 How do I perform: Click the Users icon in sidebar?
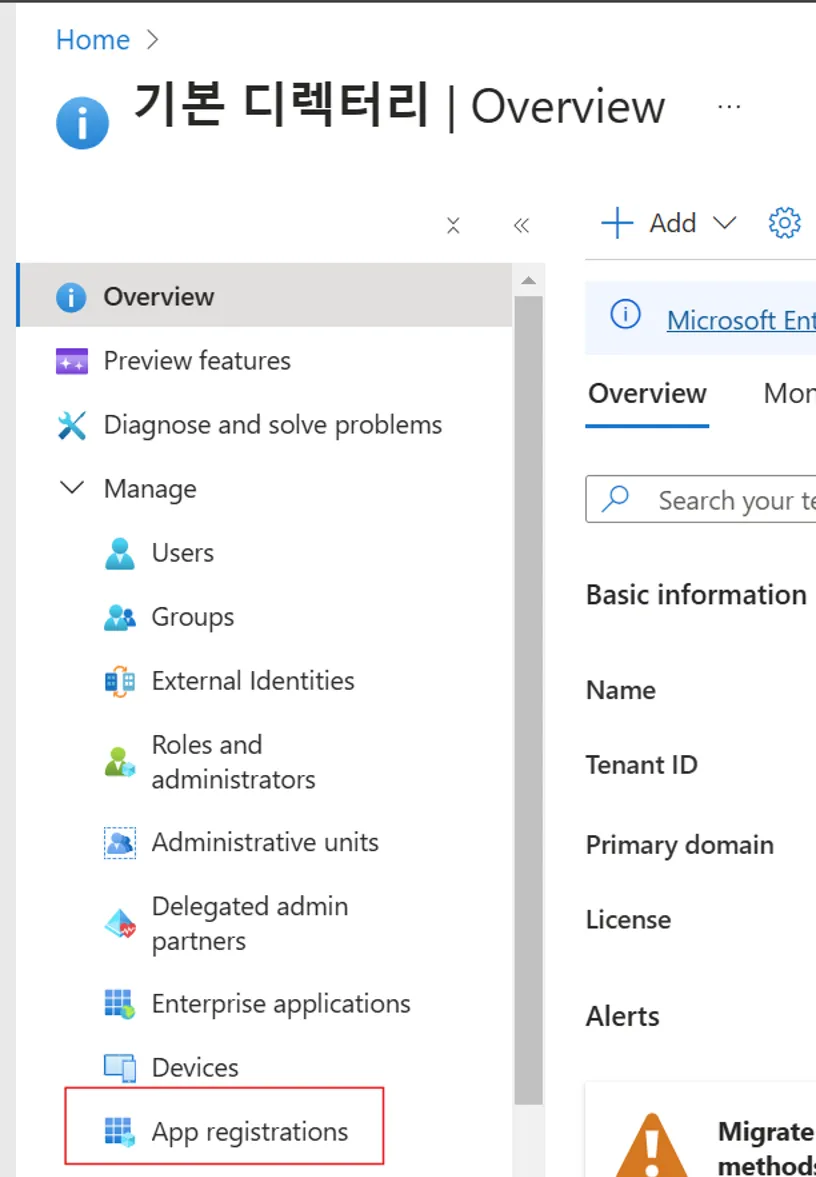tap(120, 553)
